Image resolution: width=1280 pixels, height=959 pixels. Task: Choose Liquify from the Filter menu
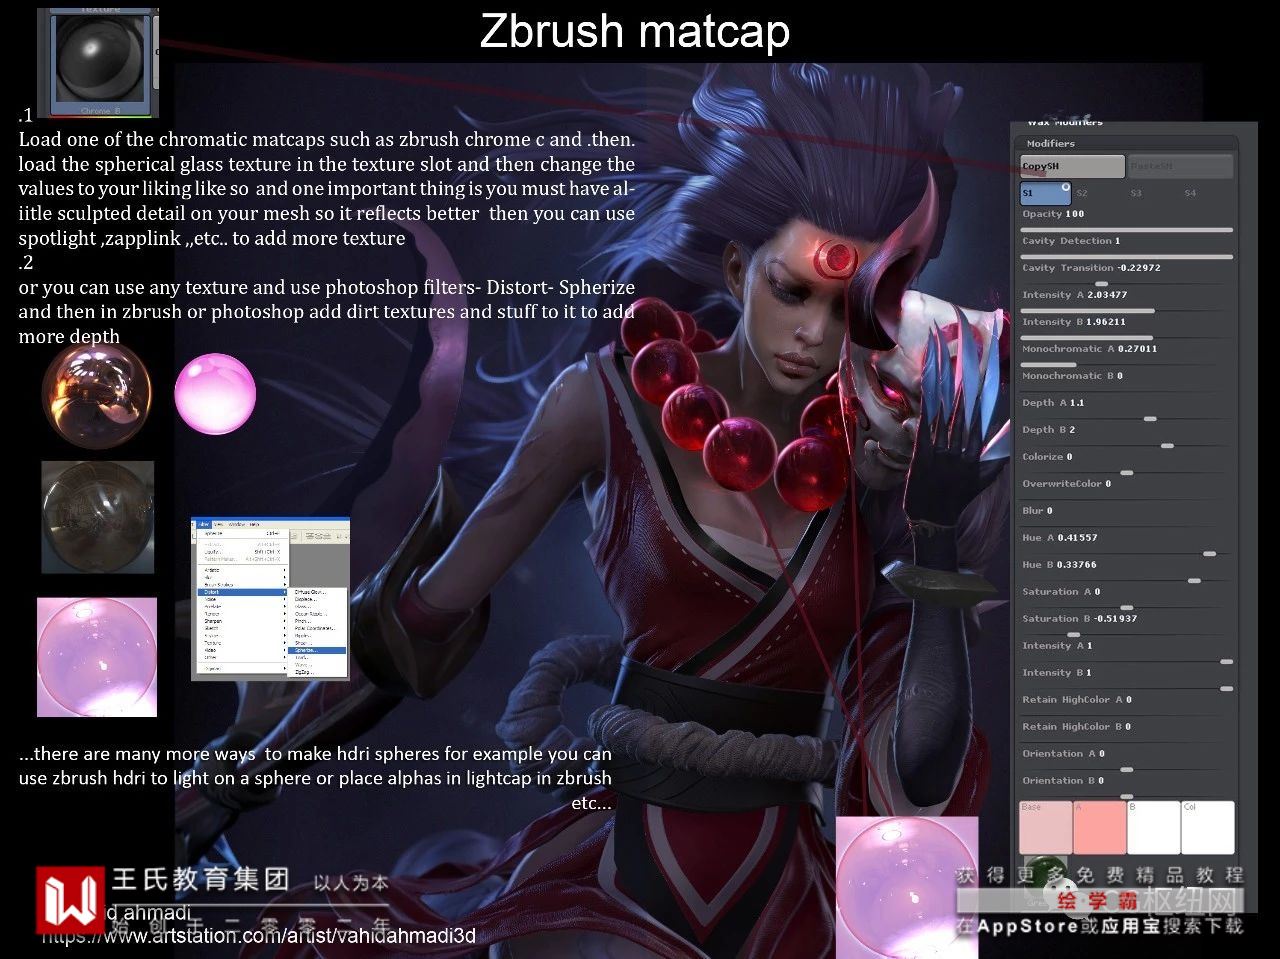242,551
